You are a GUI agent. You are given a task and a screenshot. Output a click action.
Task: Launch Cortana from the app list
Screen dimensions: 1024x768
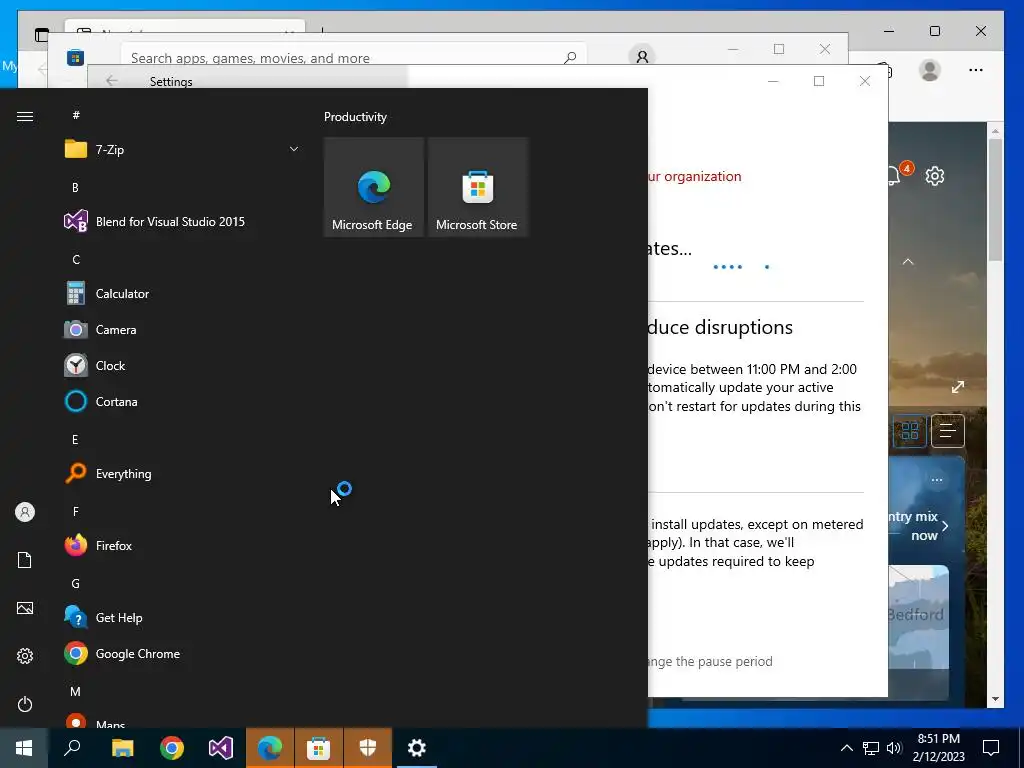182,402
